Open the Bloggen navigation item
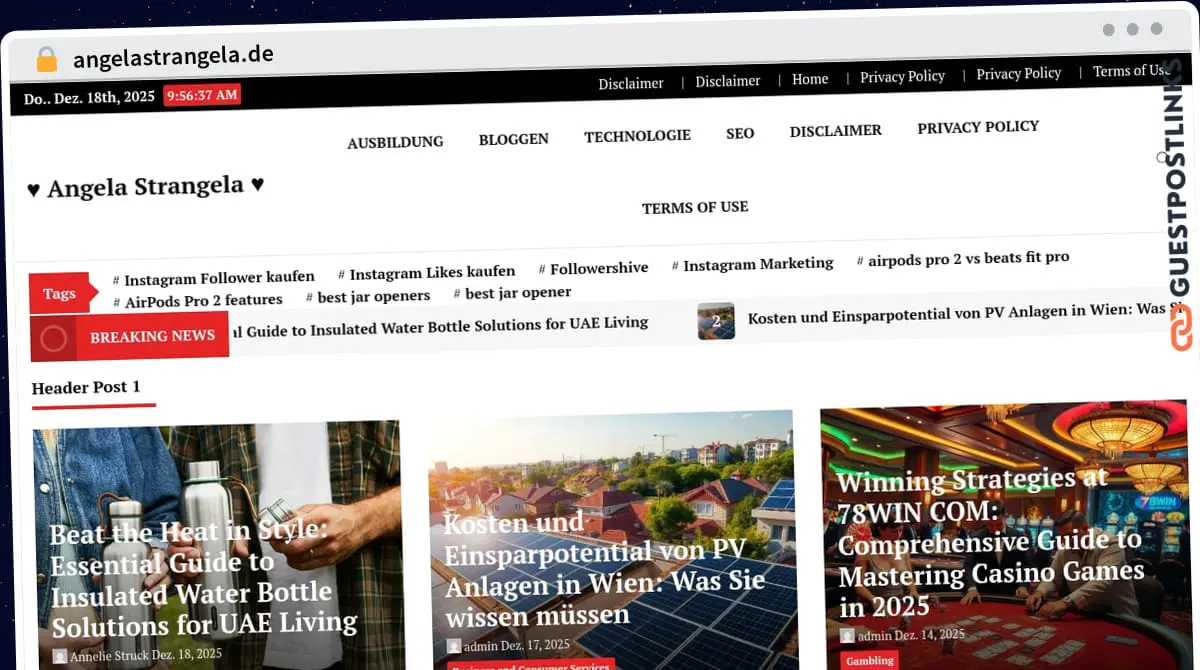The height and width of the screenshot is (670, 1200). tap(513, 139)
